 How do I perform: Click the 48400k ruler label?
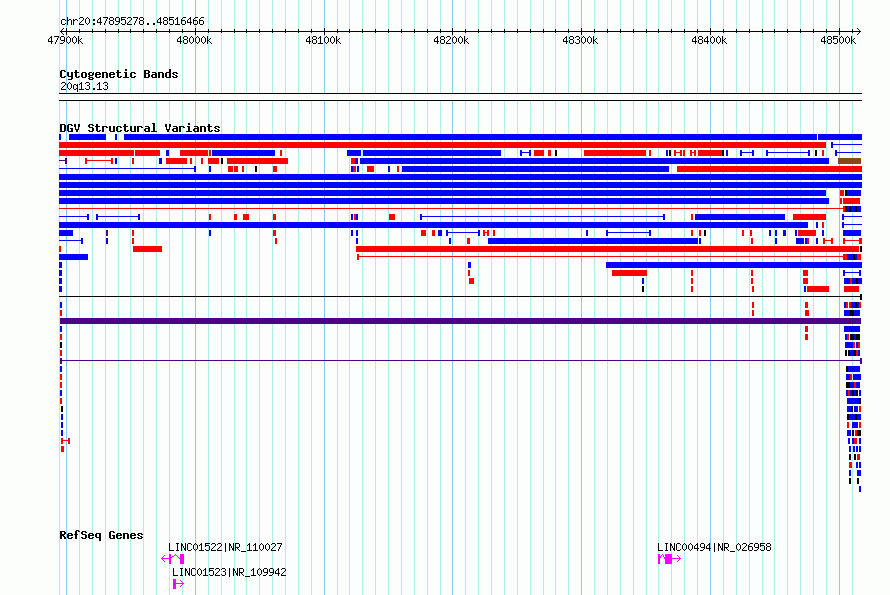click(x=709, y=40)
